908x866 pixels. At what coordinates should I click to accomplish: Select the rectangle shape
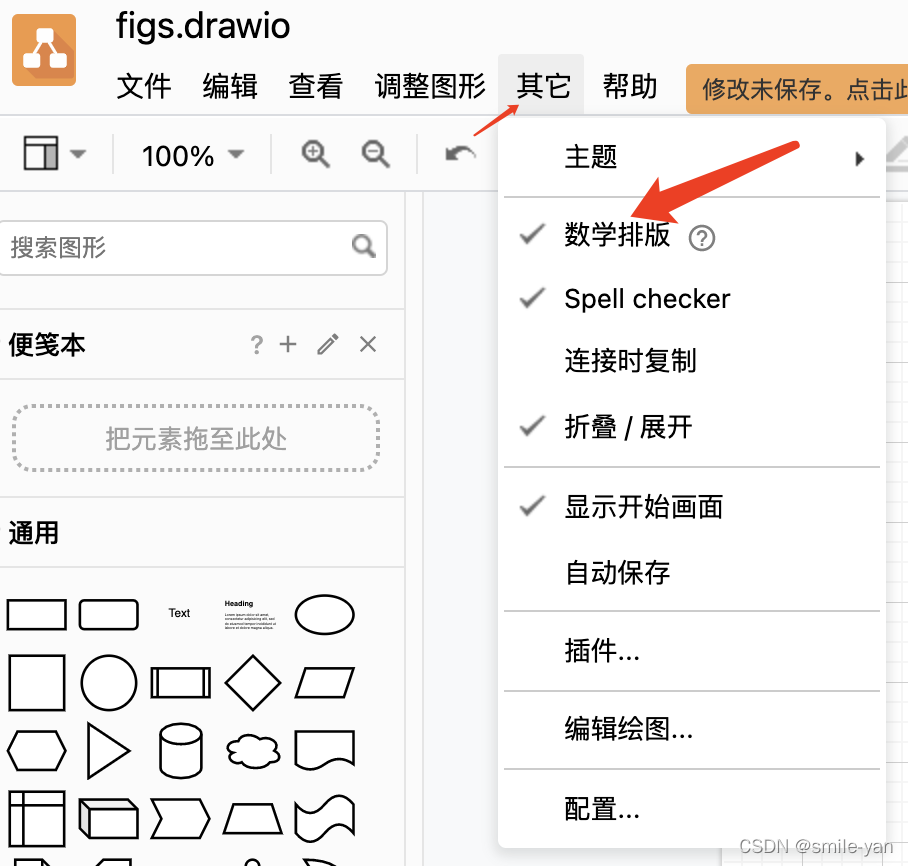click(x=36, y=615)
